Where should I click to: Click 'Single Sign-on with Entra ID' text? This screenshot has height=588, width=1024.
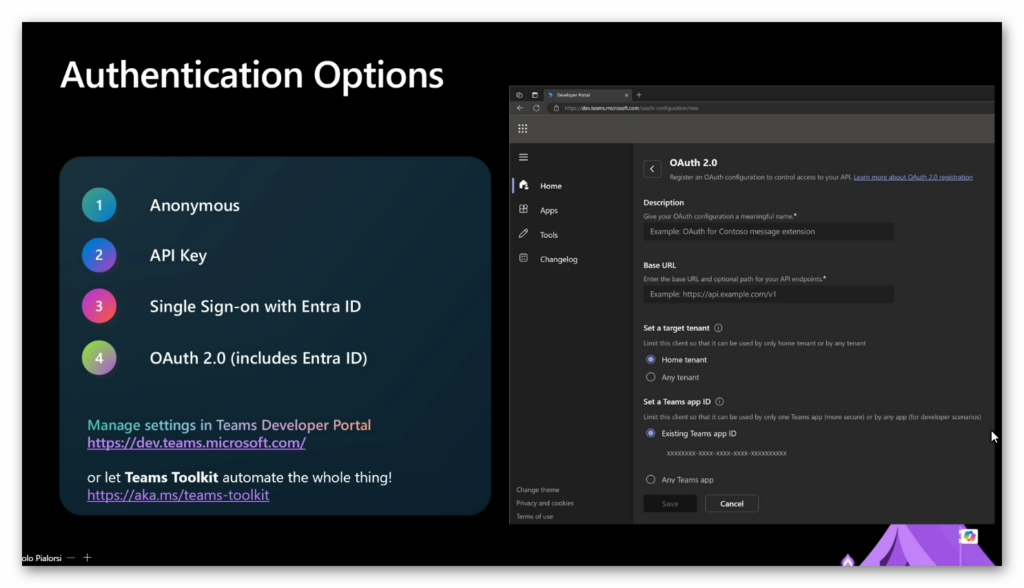[x=255, y=306]
